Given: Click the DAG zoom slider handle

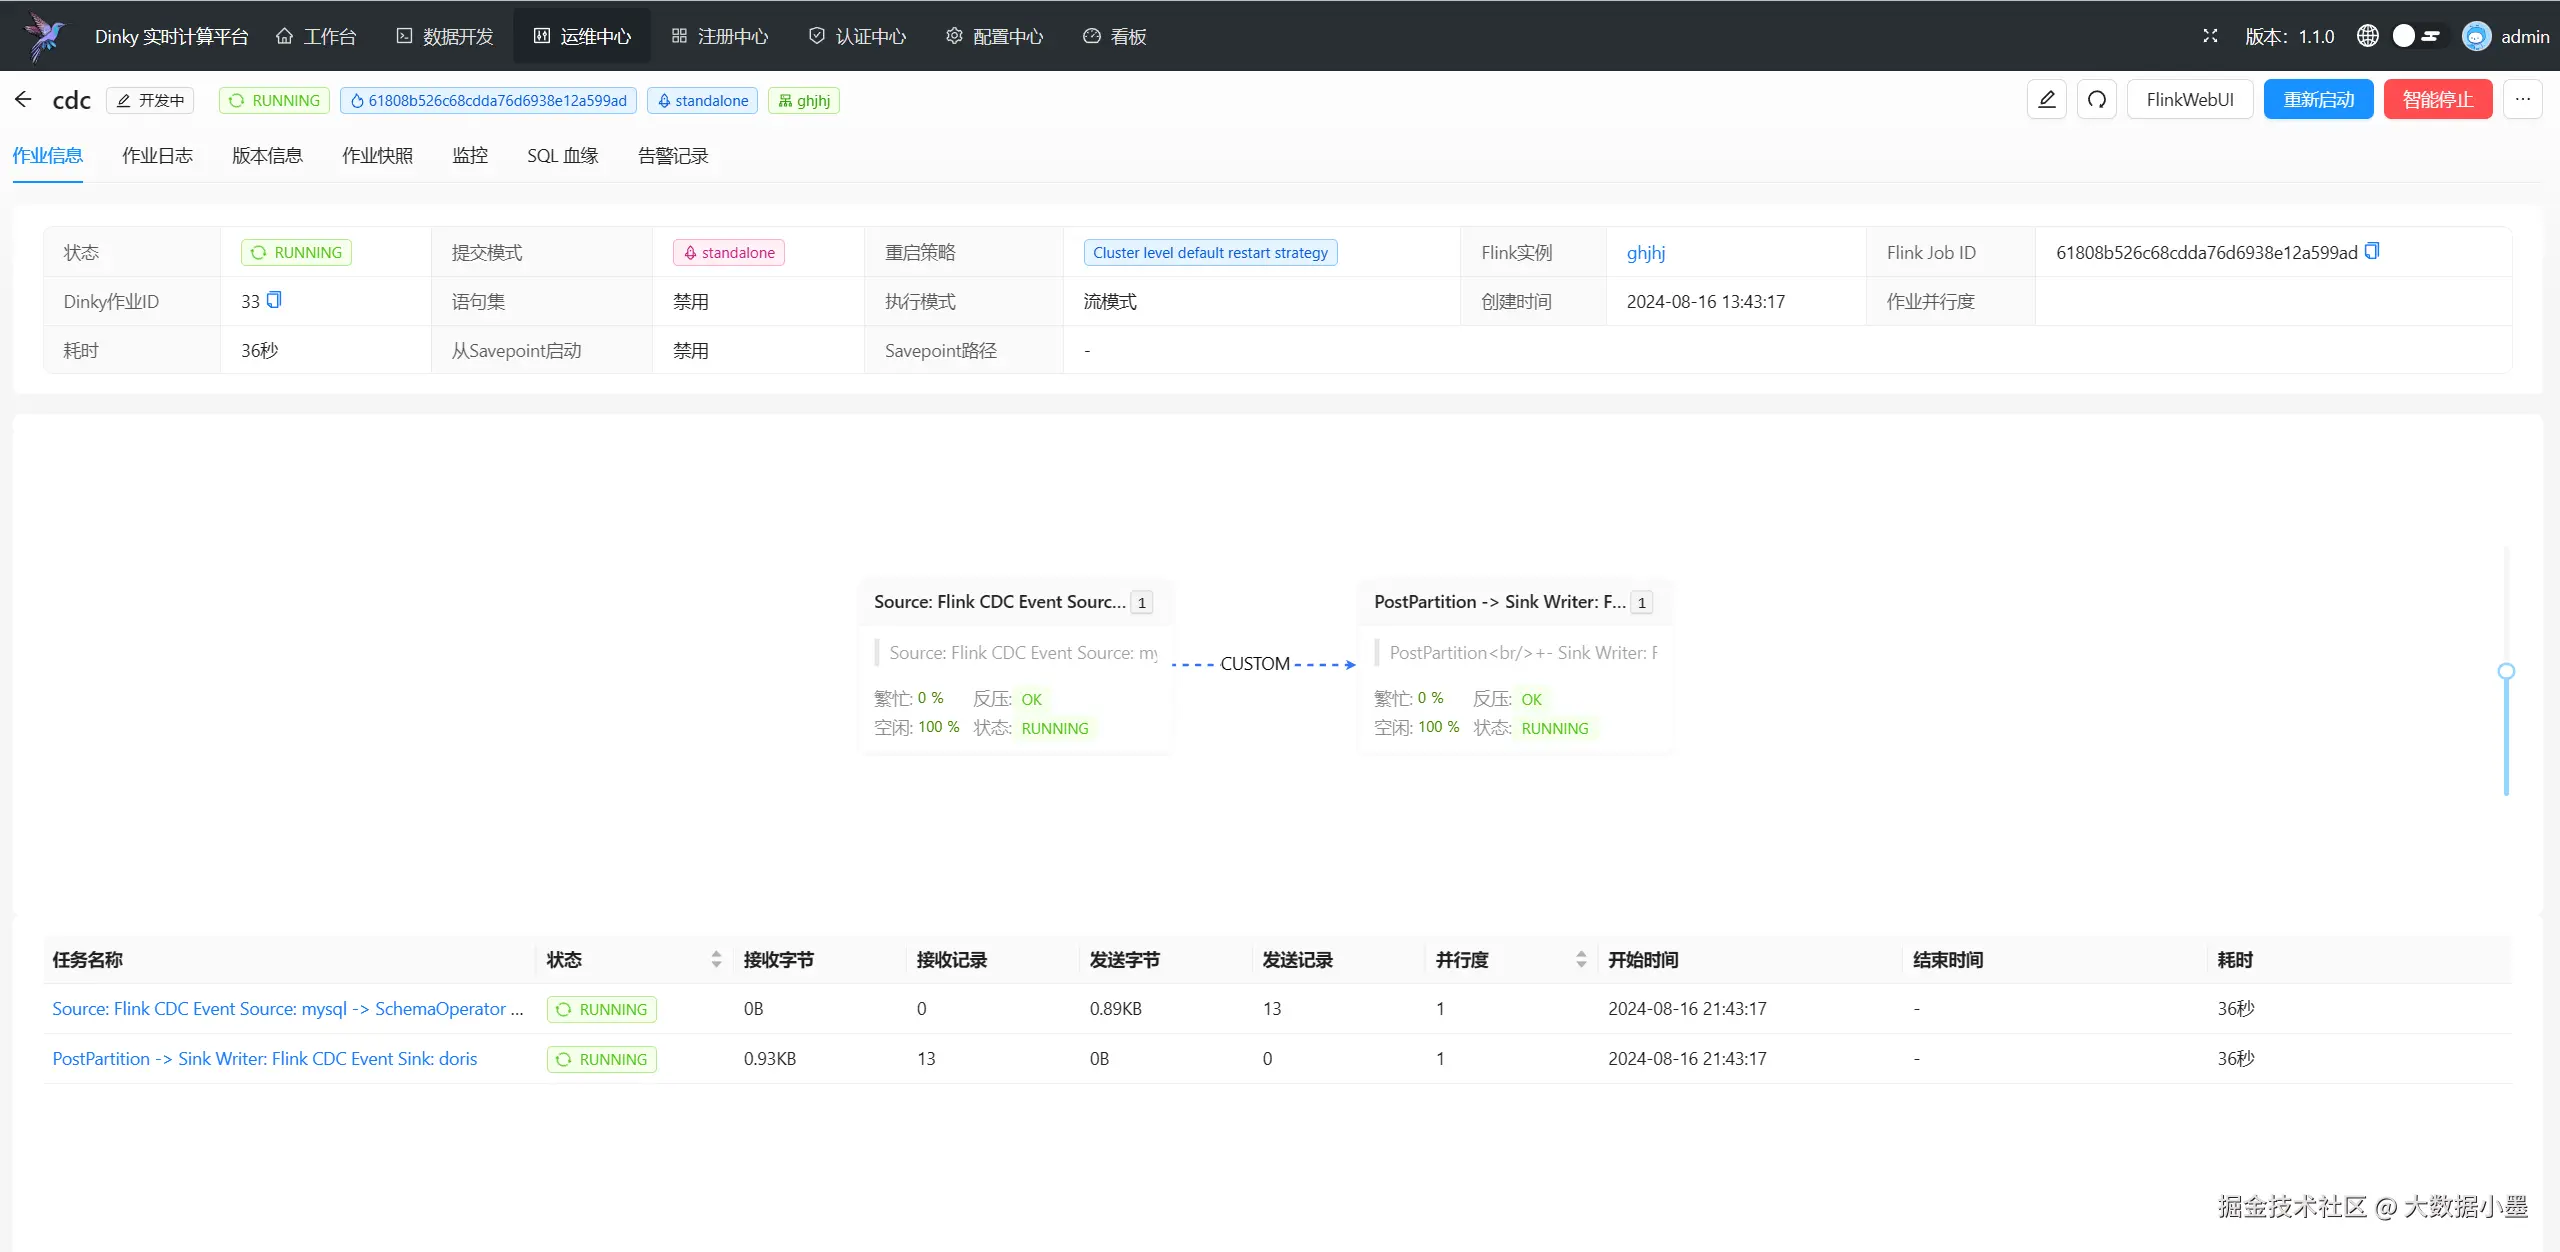Looking at the screenshot, I should pos(2506,671).
